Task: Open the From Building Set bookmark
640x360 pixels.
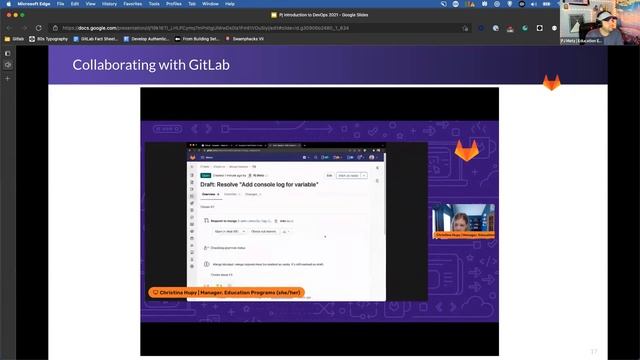Action: 197,39
